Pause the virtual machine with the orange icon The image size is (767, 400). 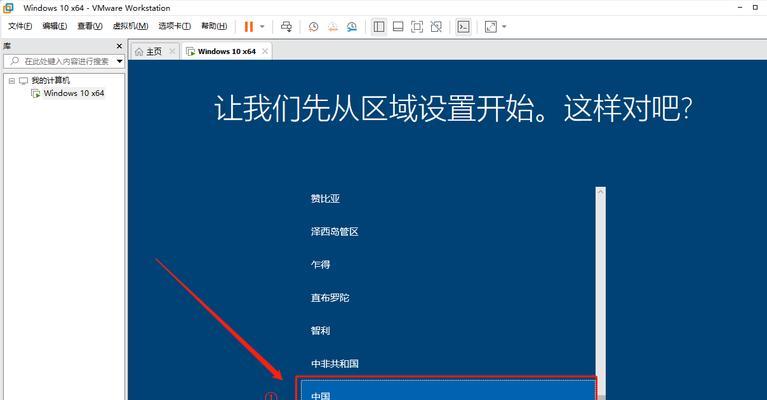(x=248, y=26)
